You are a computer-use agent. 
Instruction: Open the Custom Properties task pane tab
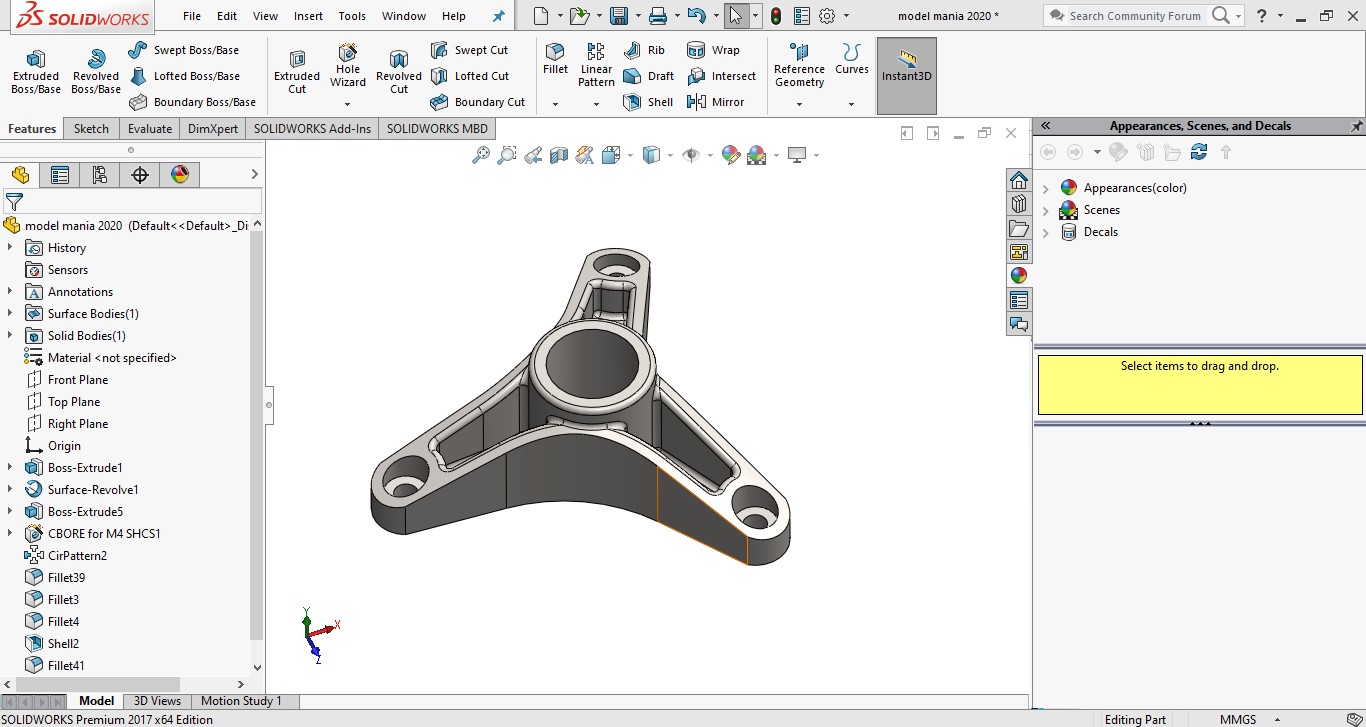coord(1019,300)
